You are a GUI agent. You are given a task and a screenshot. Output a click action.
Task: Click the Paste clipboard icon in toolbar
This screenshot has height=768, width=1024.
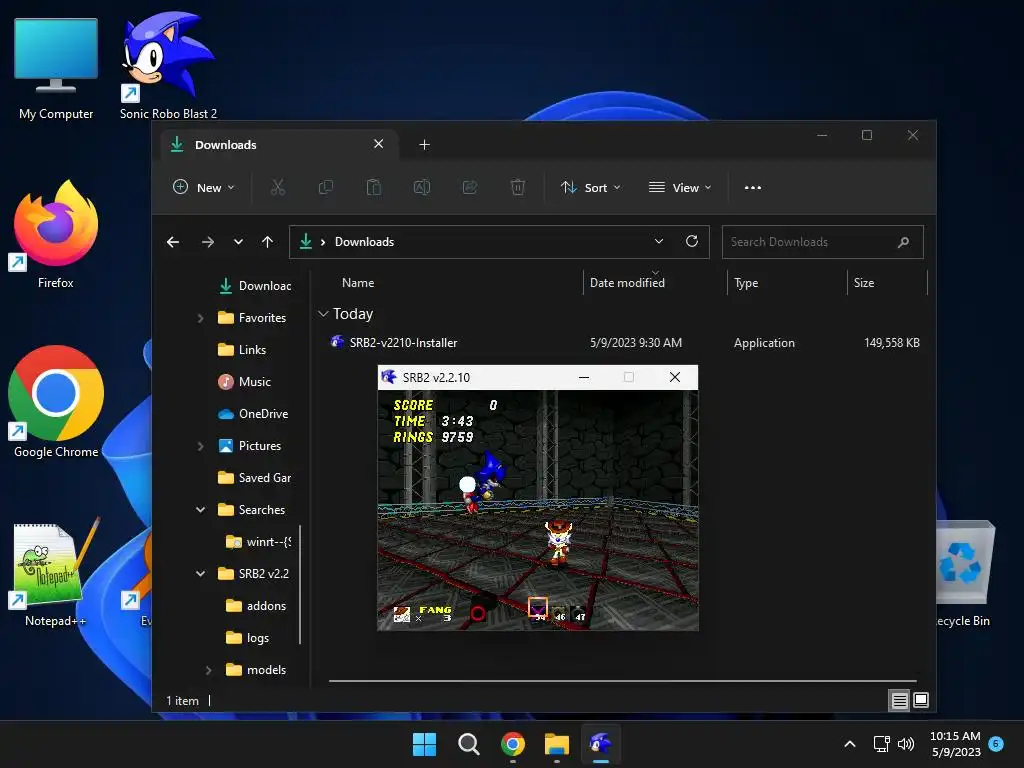(x=374, y=187)
